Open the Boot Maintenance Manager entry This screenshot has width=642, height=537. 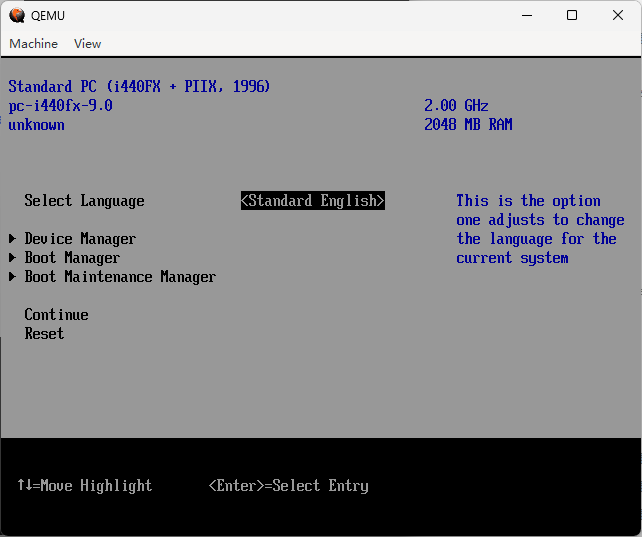(x=120, y=277)
